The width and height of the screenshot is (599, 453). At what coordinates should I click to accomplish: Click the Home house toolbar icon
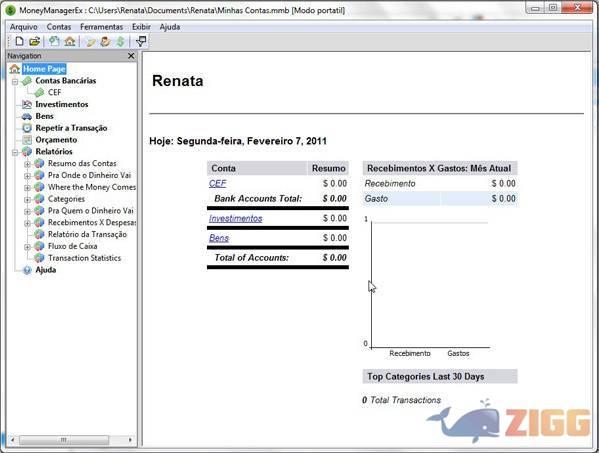click(x=70, y=41)
